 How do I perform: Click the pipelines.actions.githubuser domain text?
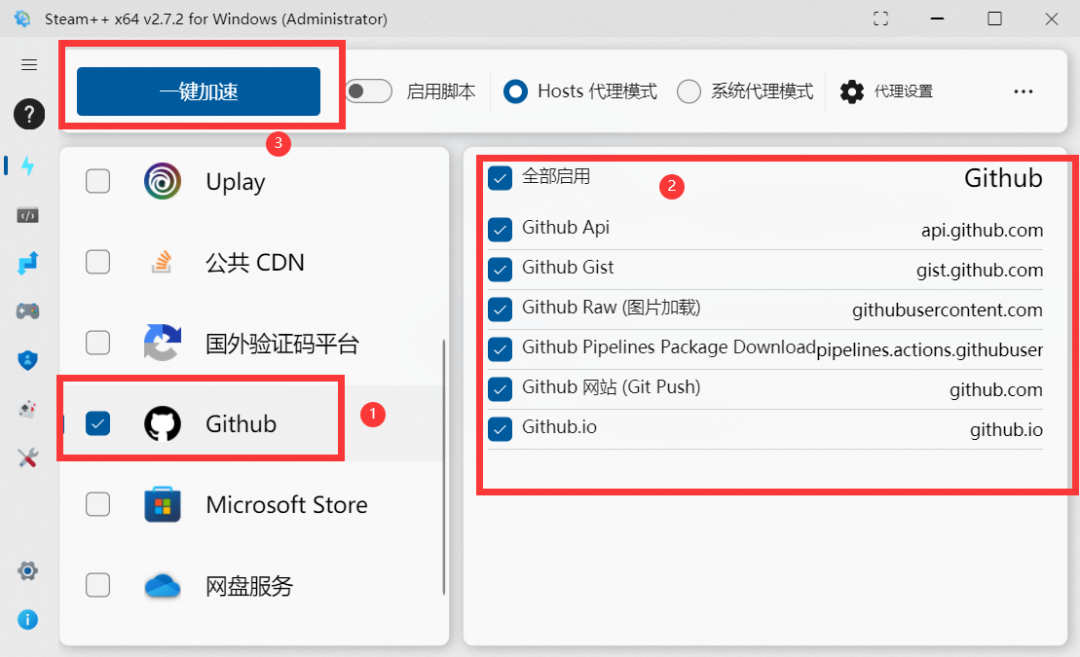(x=930, y=350)
